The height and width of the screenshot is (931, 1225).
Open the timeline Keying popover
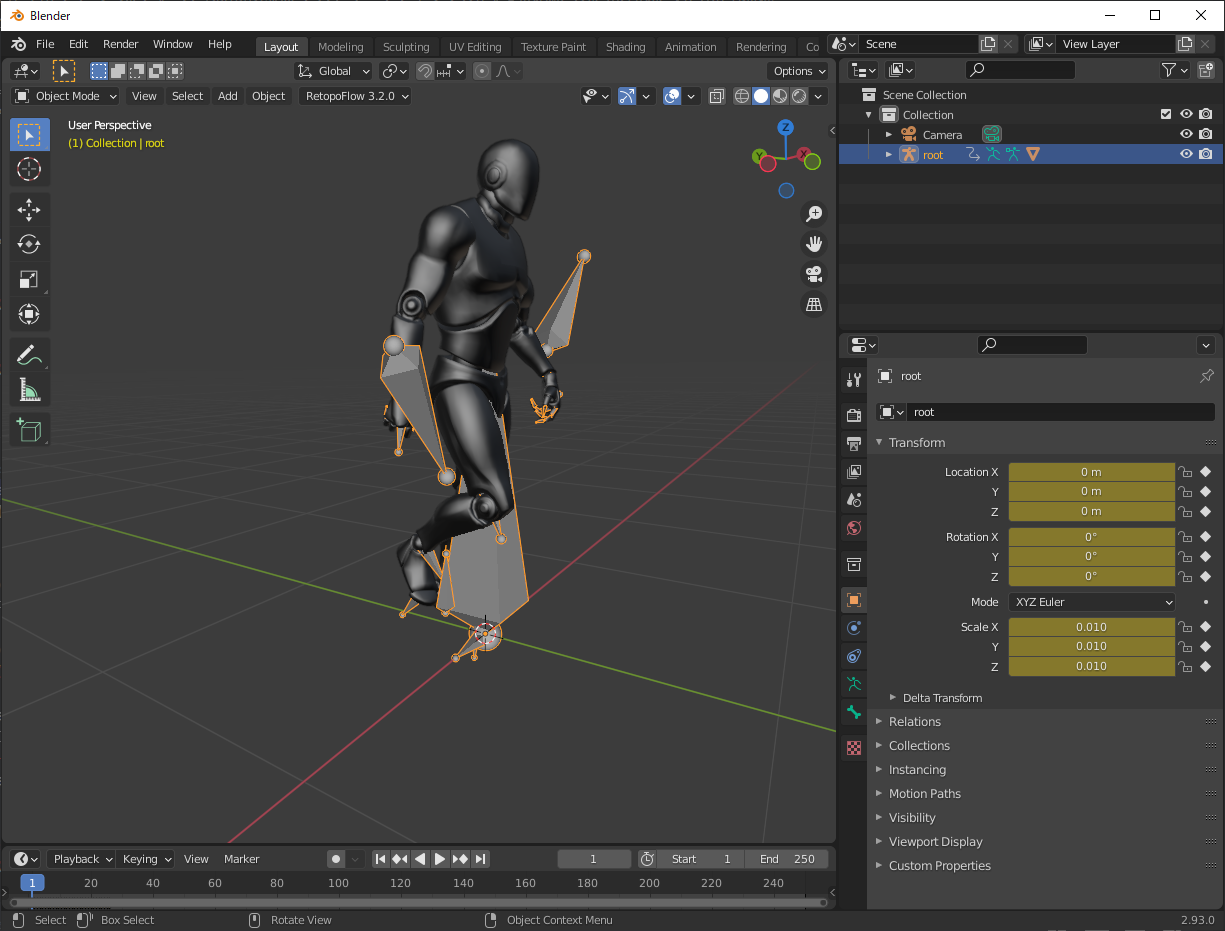(146, 859)
